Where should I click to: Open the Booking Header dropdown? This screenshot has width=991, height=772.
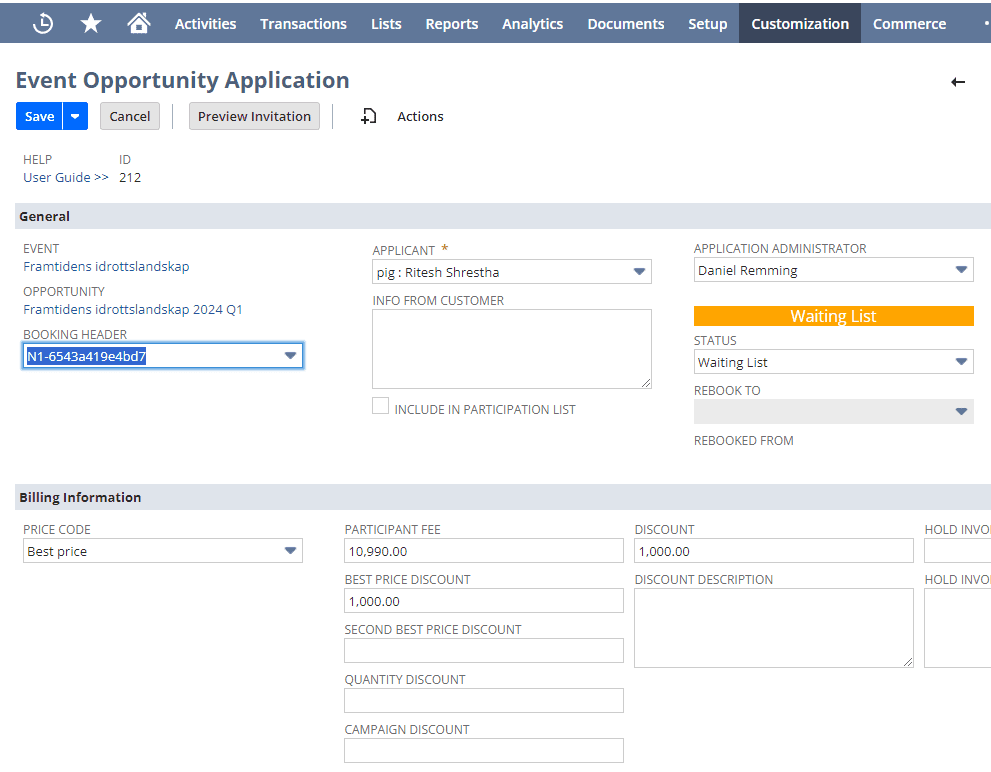pos(290,355)
